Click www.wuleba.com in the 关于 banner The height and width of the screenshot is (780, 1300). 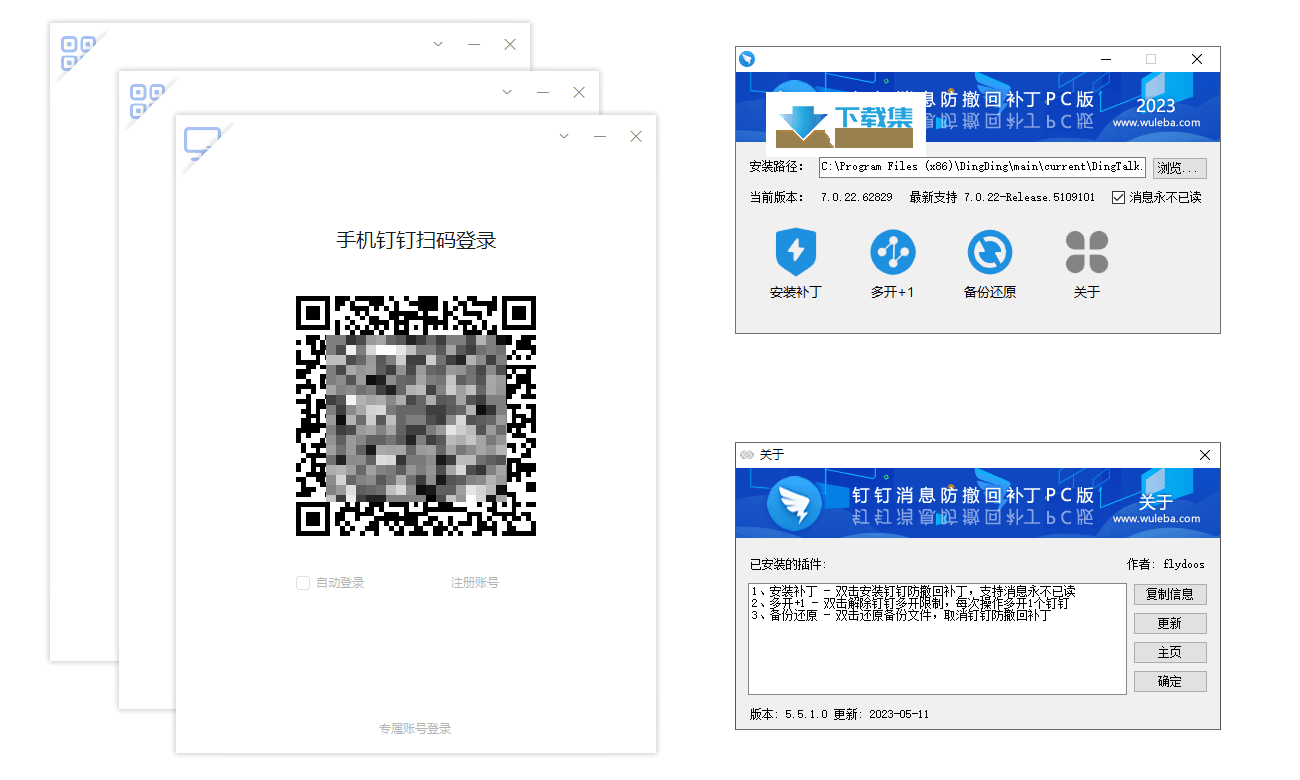(1156, 519)
